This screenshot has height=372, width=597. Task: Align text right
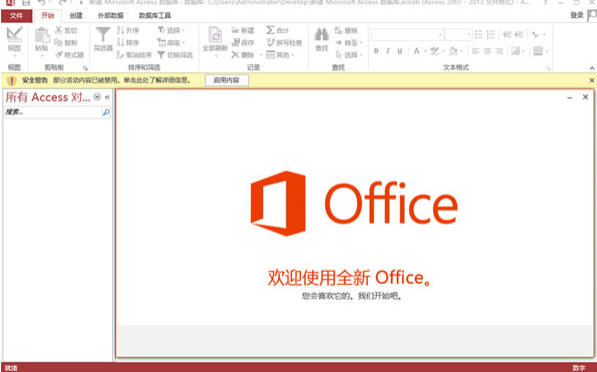point(499,51)
